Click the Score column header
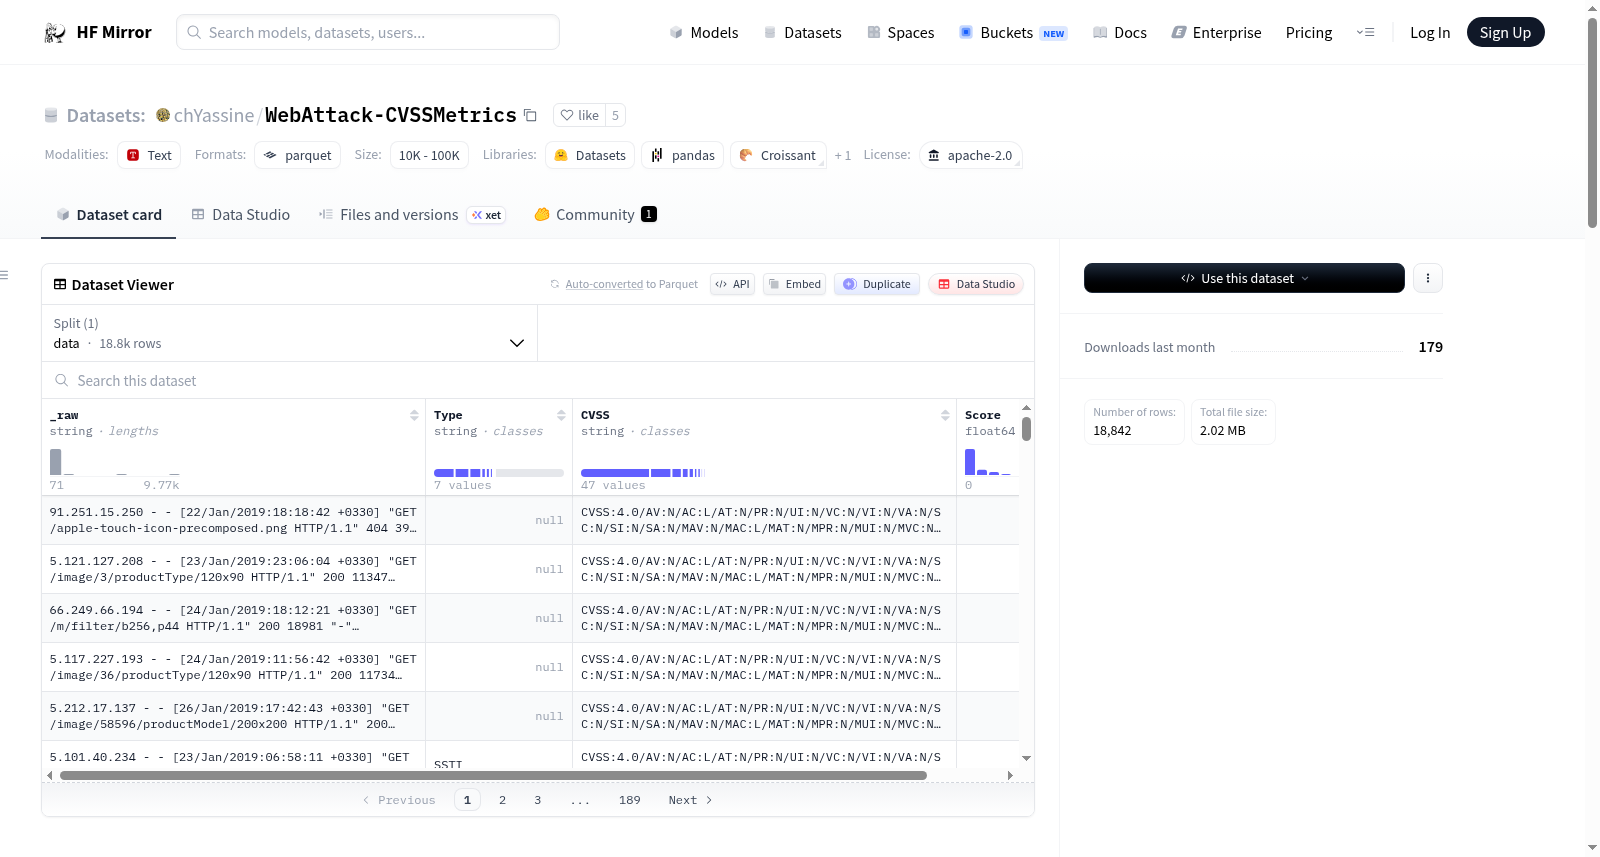The image size is (1600, 857). pyautogui.click(x=983, y=415)
